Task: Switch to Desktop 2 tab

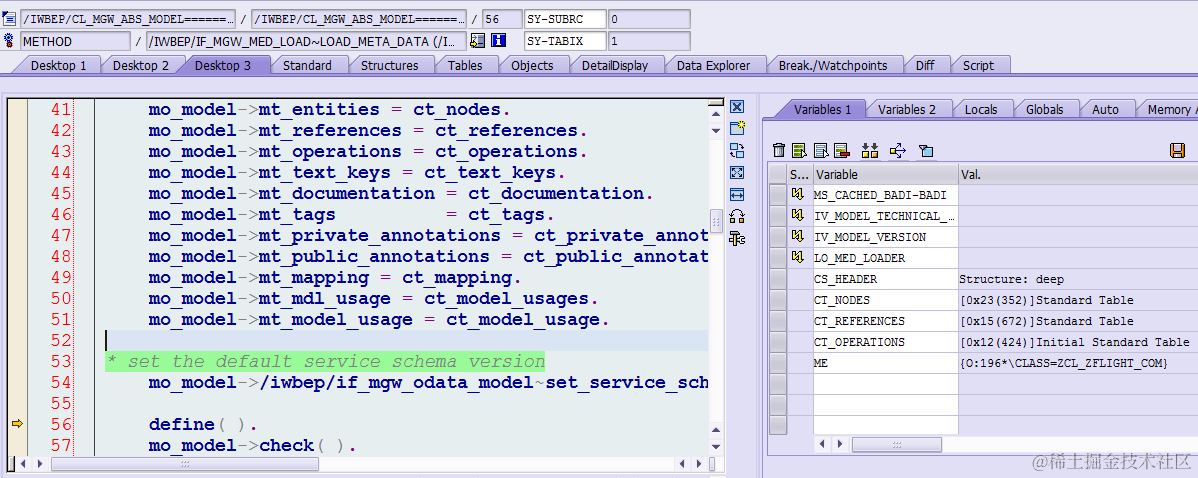Action: coord(141,66)
